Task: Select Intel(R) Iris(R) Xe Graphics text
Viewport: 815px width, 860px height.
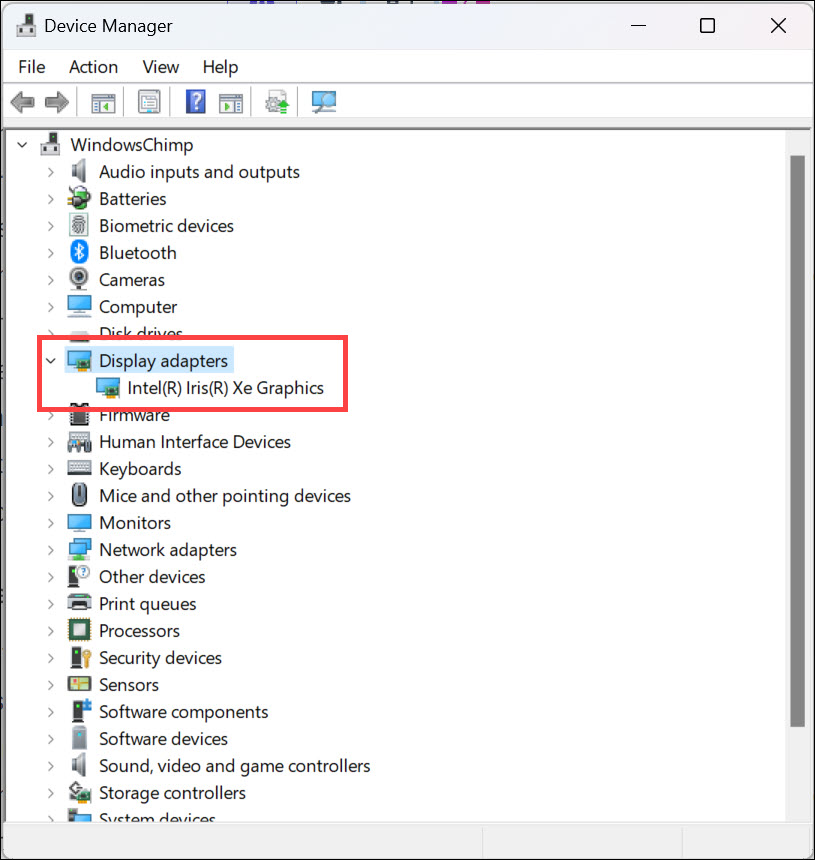Action: [x=225, y=388]
